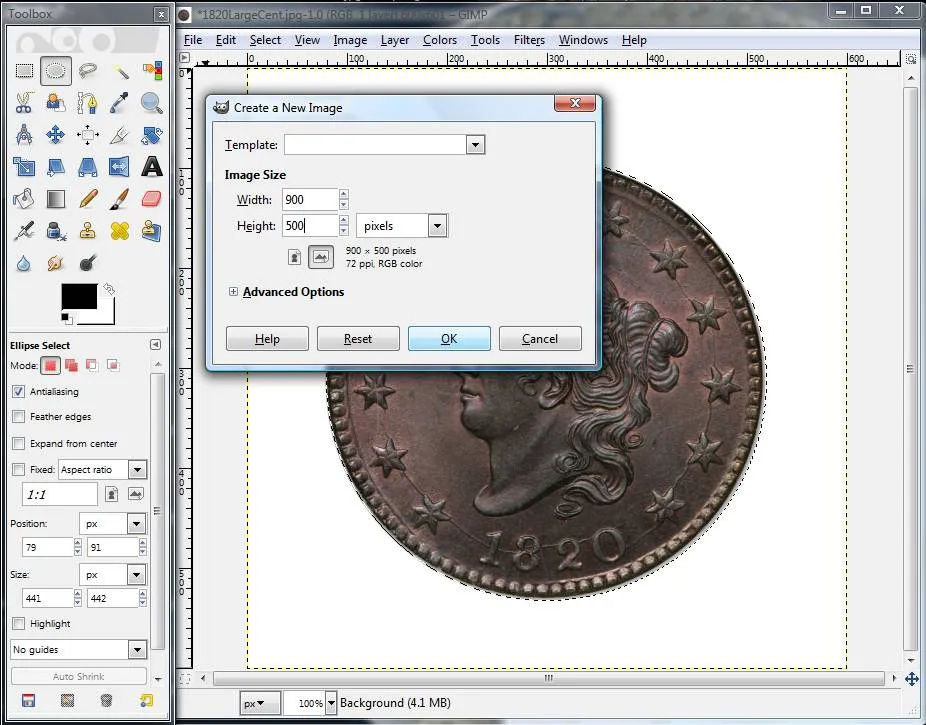
Task: Select the Paths tool
Action: [88, 103]
